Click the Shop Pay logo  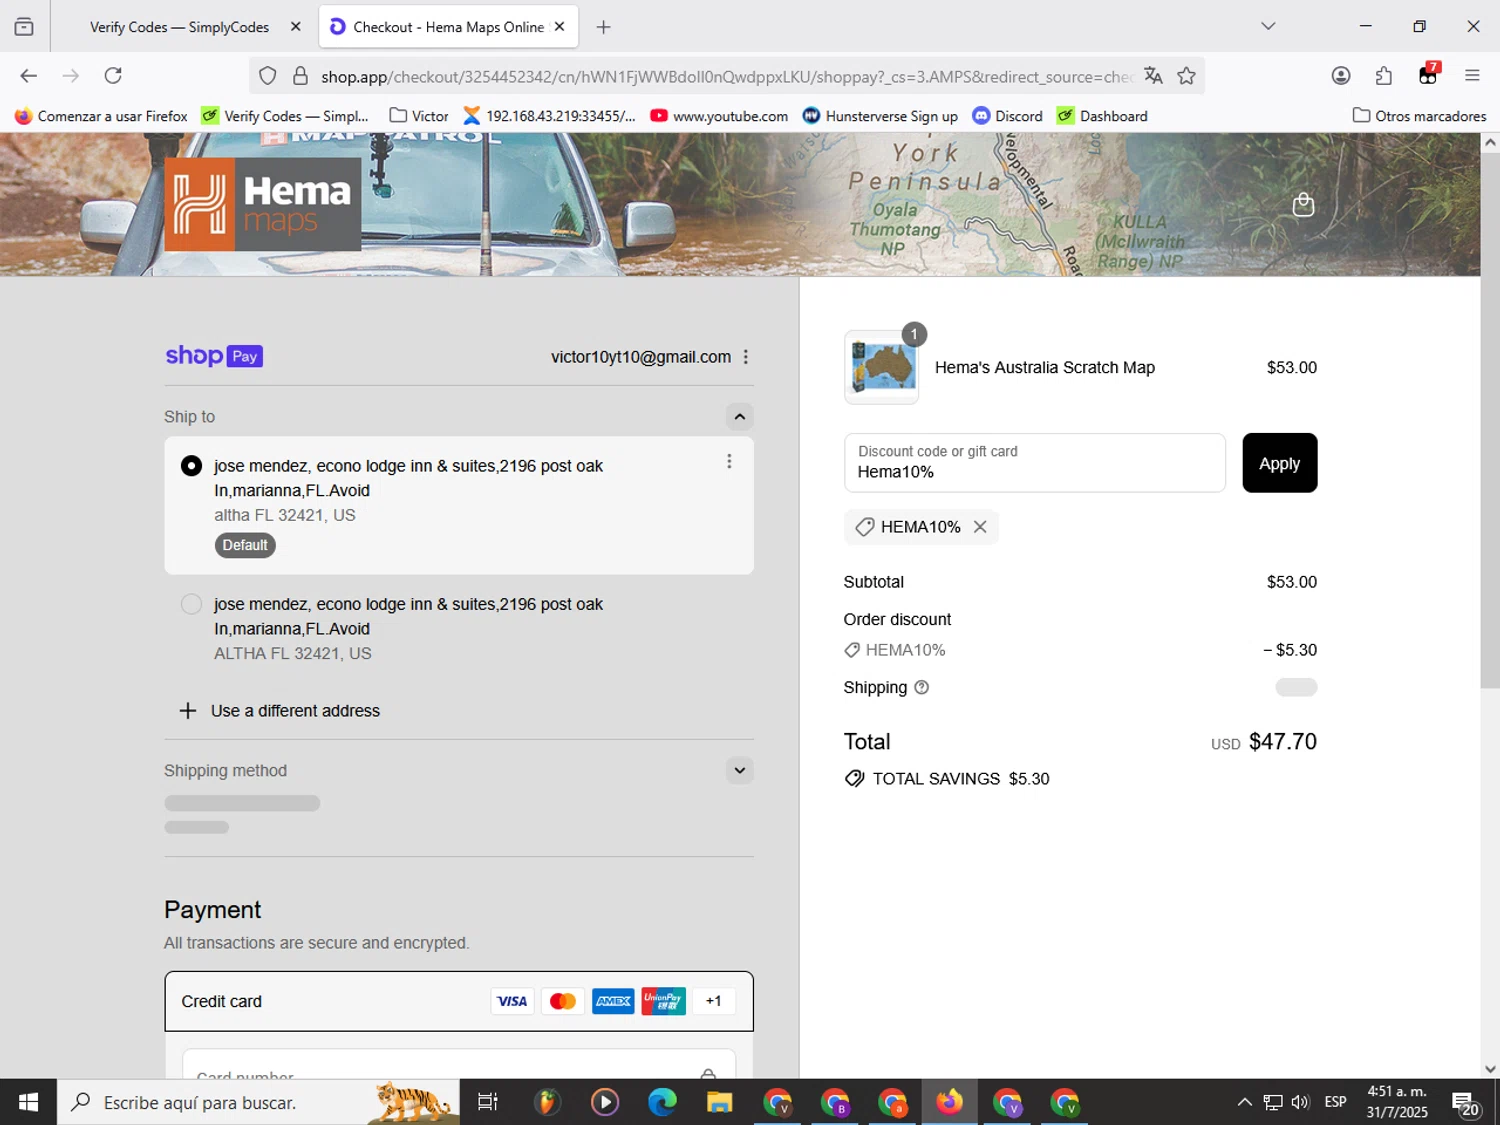(214, 356)
